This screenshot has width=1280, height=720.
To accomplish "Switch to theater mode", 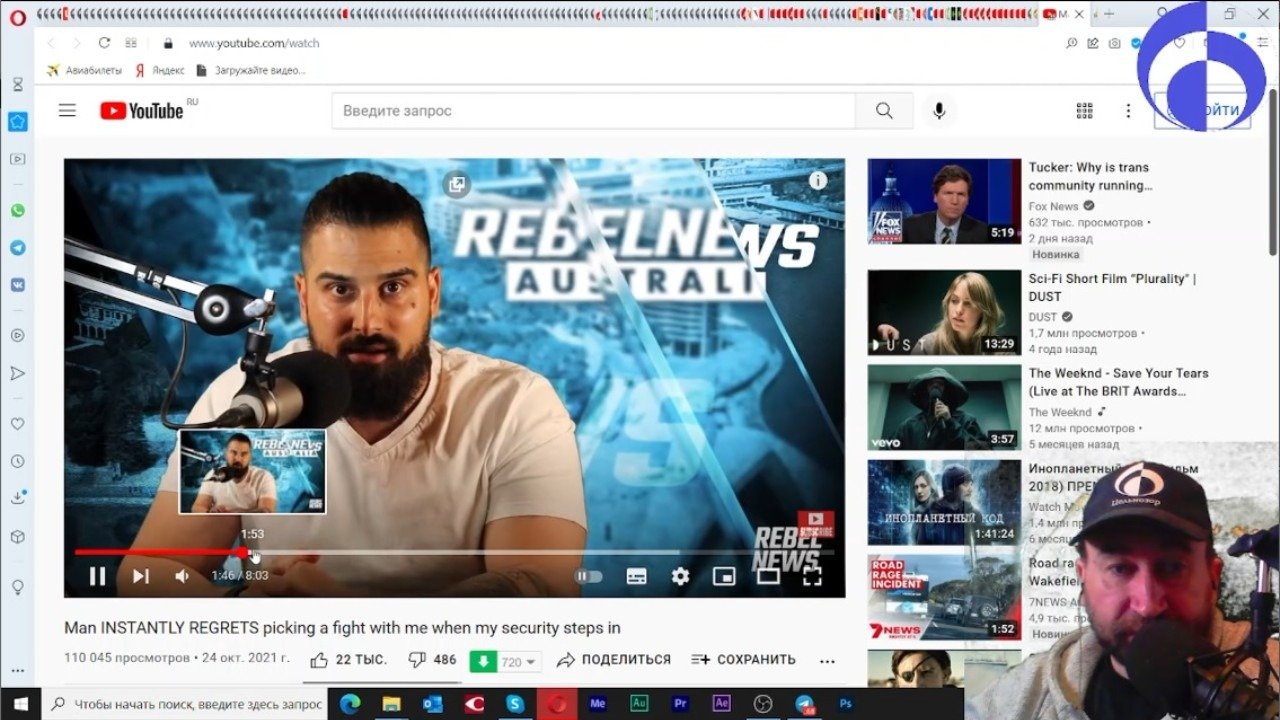I will (768, 576).
